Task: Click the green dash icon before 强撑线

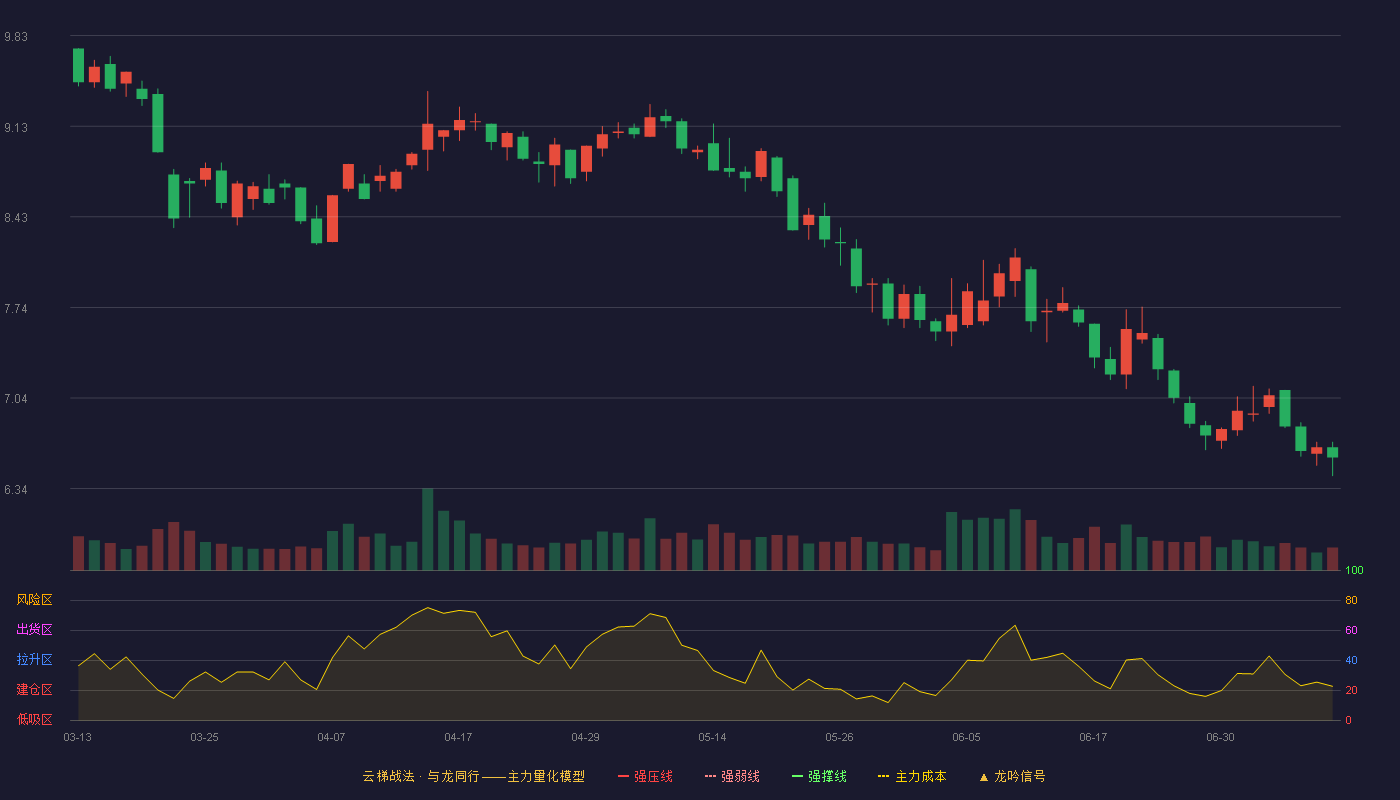Action: [797, 777]
